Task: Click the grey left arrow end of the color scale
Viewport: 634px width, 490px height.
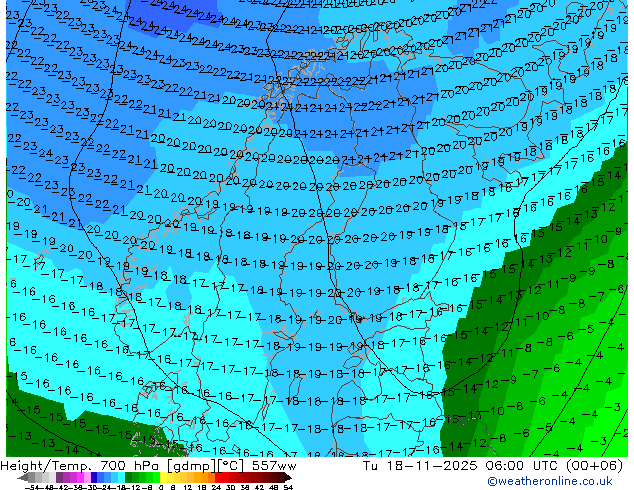Action: (x=23, y=478)
